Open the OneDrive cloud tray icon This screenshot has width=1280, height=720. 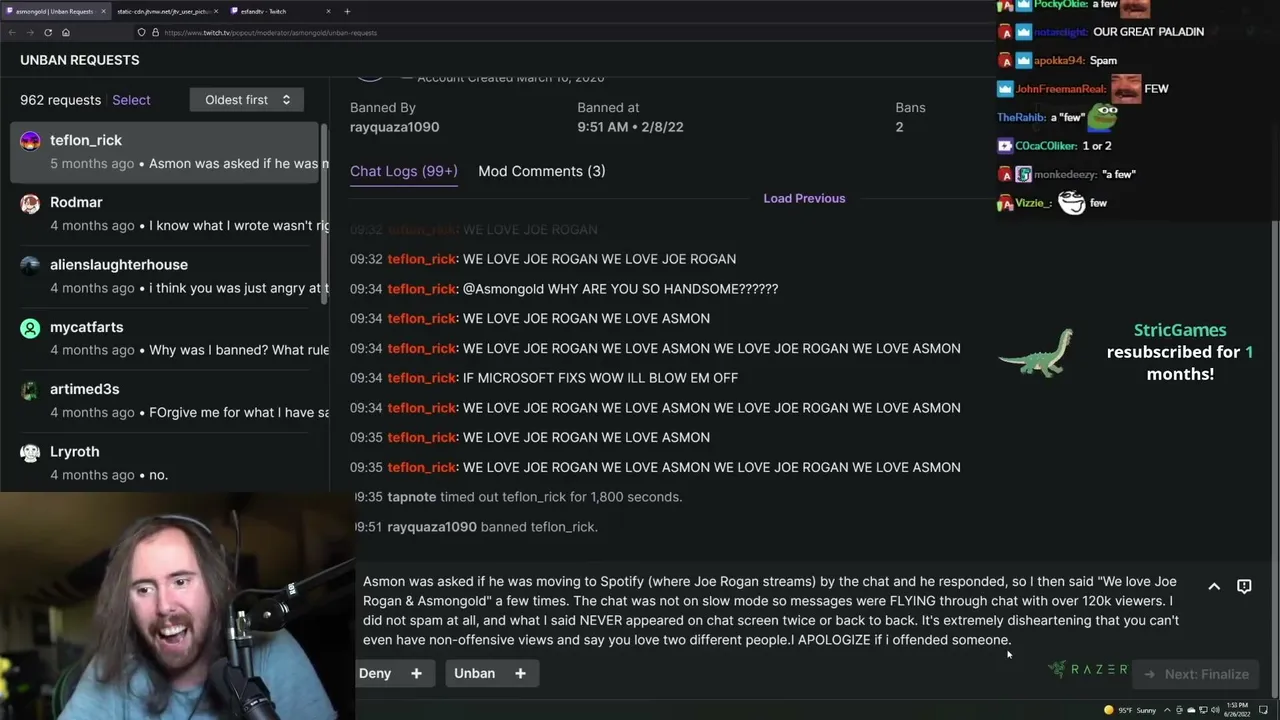[1192, 710]
